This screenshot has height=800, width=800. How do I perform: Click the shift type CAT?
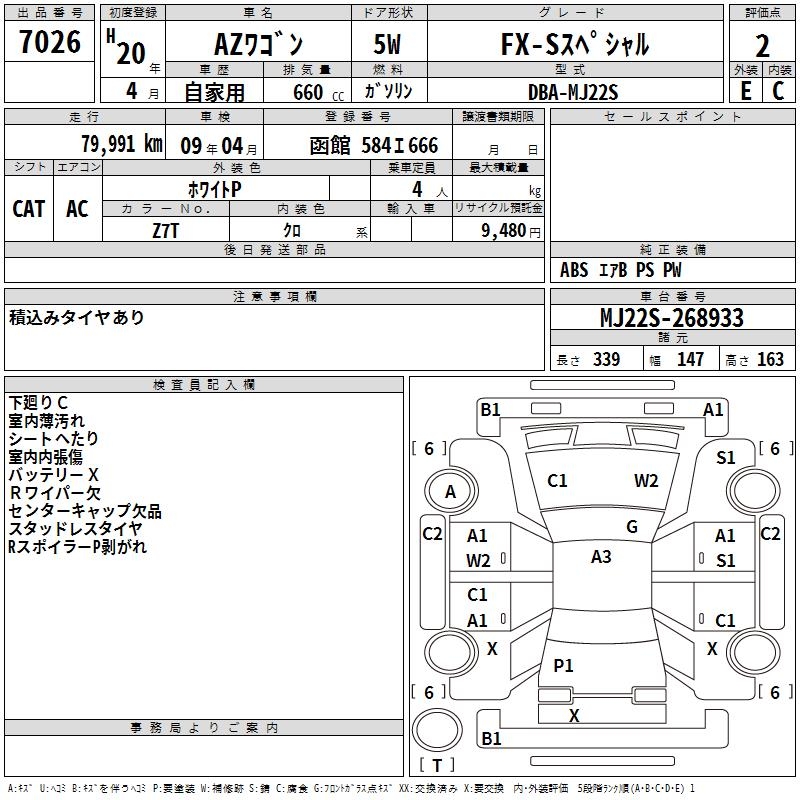click(x=29, y=209)
